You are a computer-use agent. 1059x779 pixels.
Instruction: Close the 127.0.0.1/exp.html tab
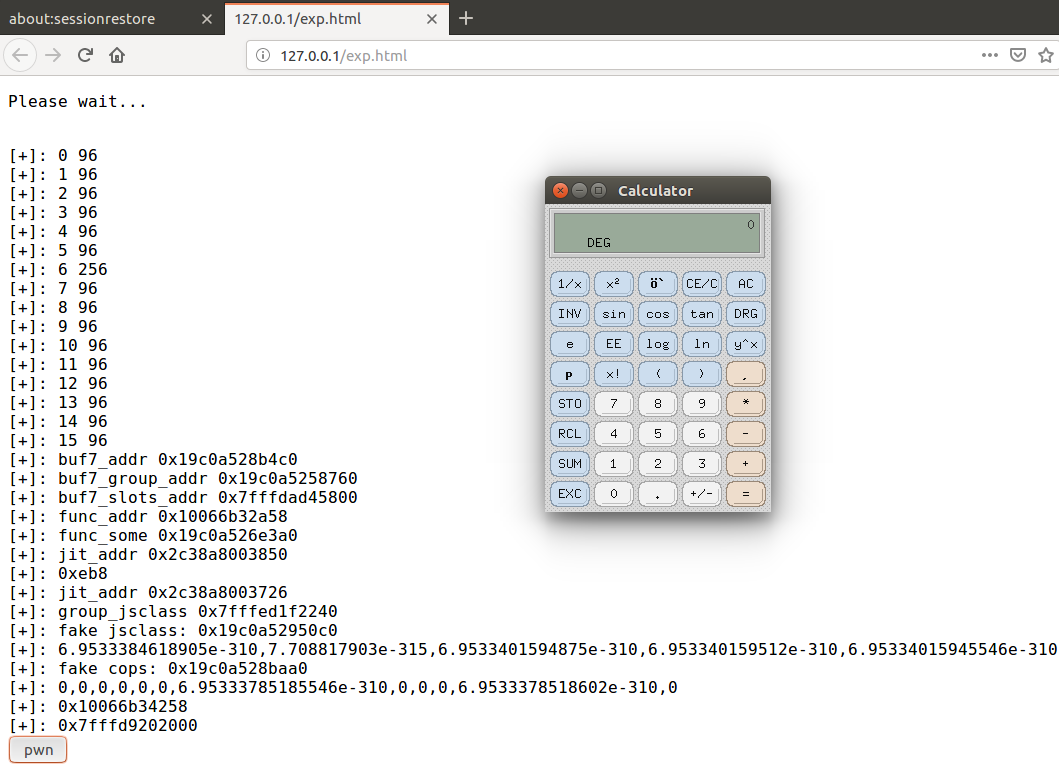[x=432, y=19]
